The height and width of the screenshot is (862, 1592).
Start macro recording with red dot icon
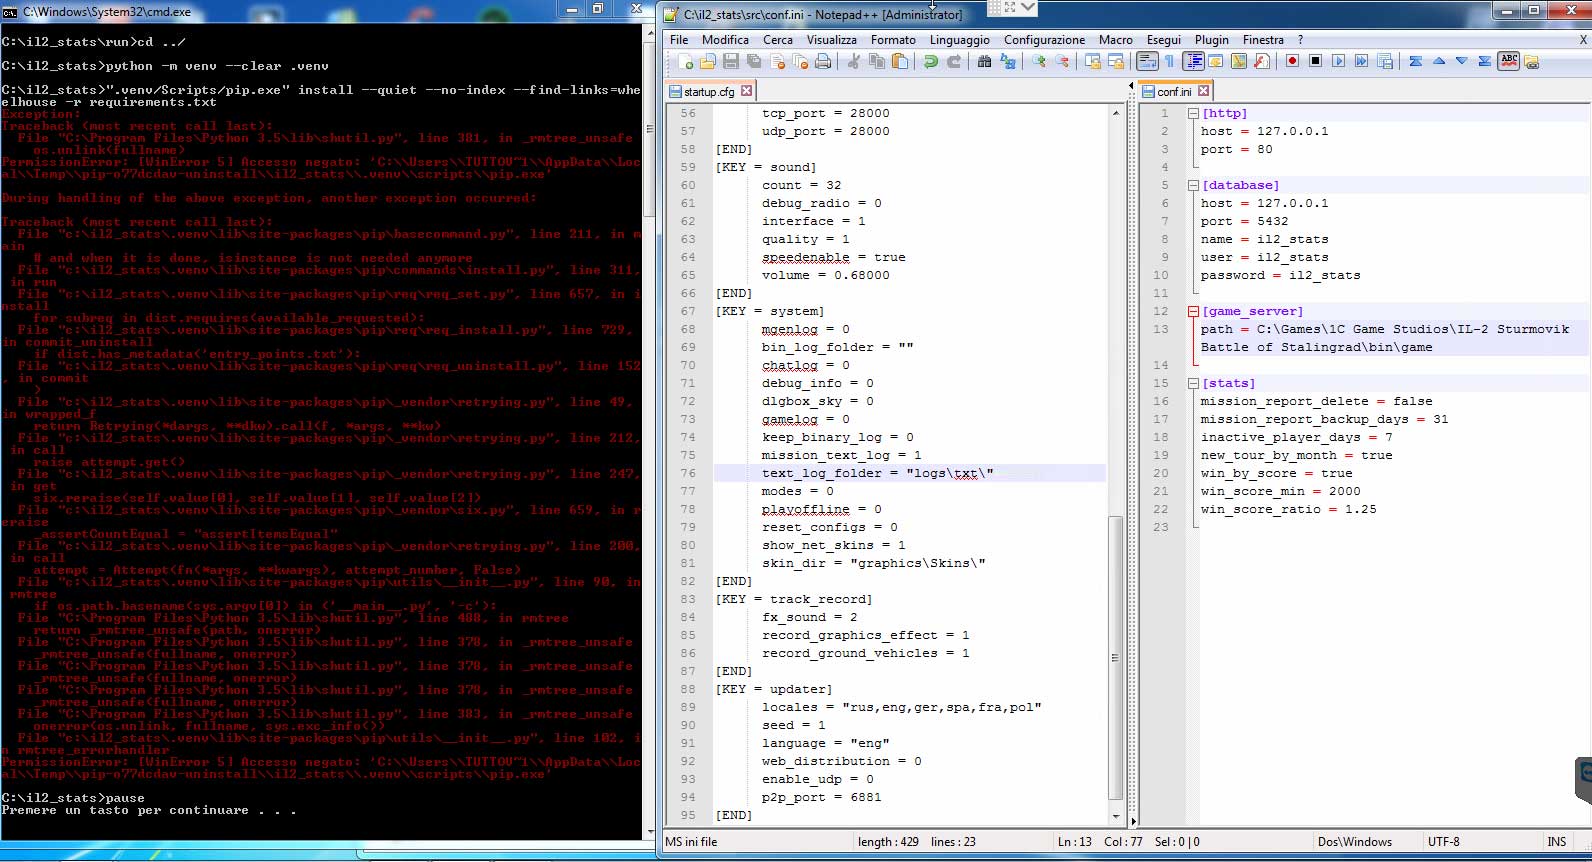tap(1292, 62)
